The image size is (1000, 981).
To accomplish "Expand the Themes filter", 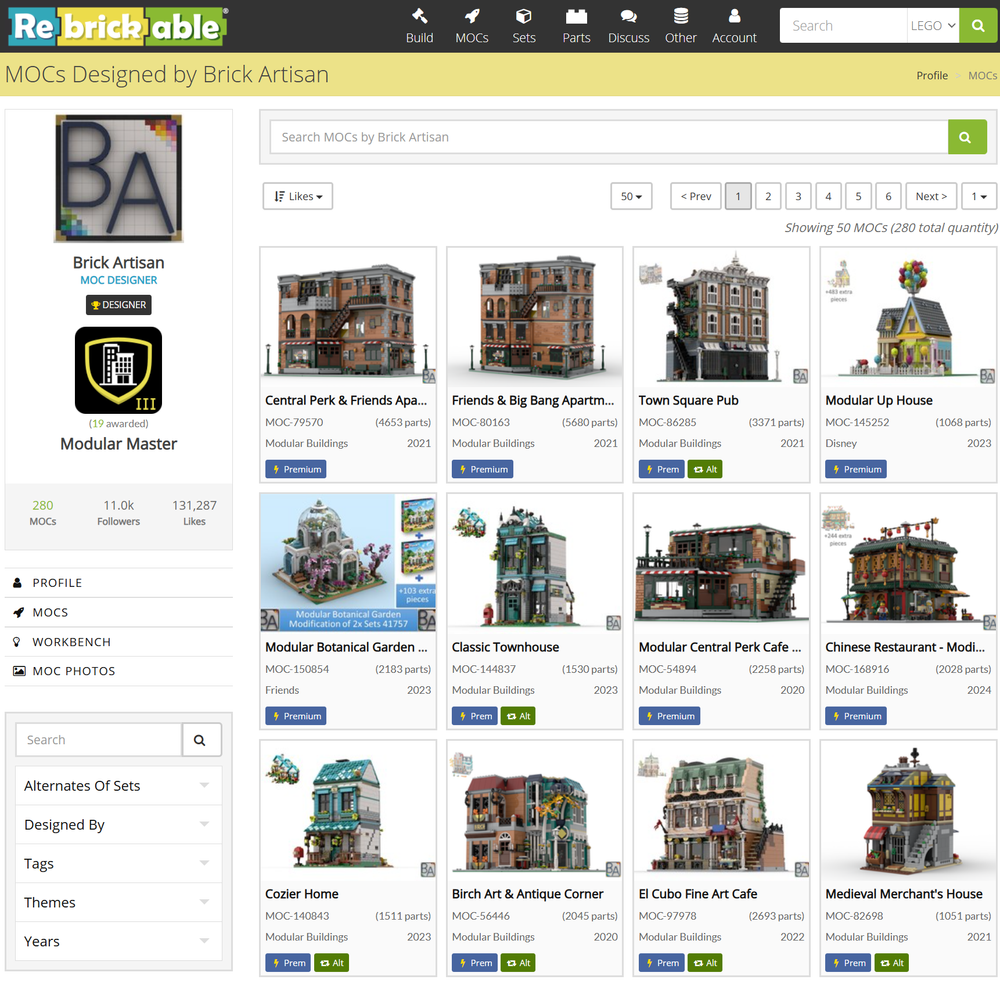I will click(x=119, y=903).
